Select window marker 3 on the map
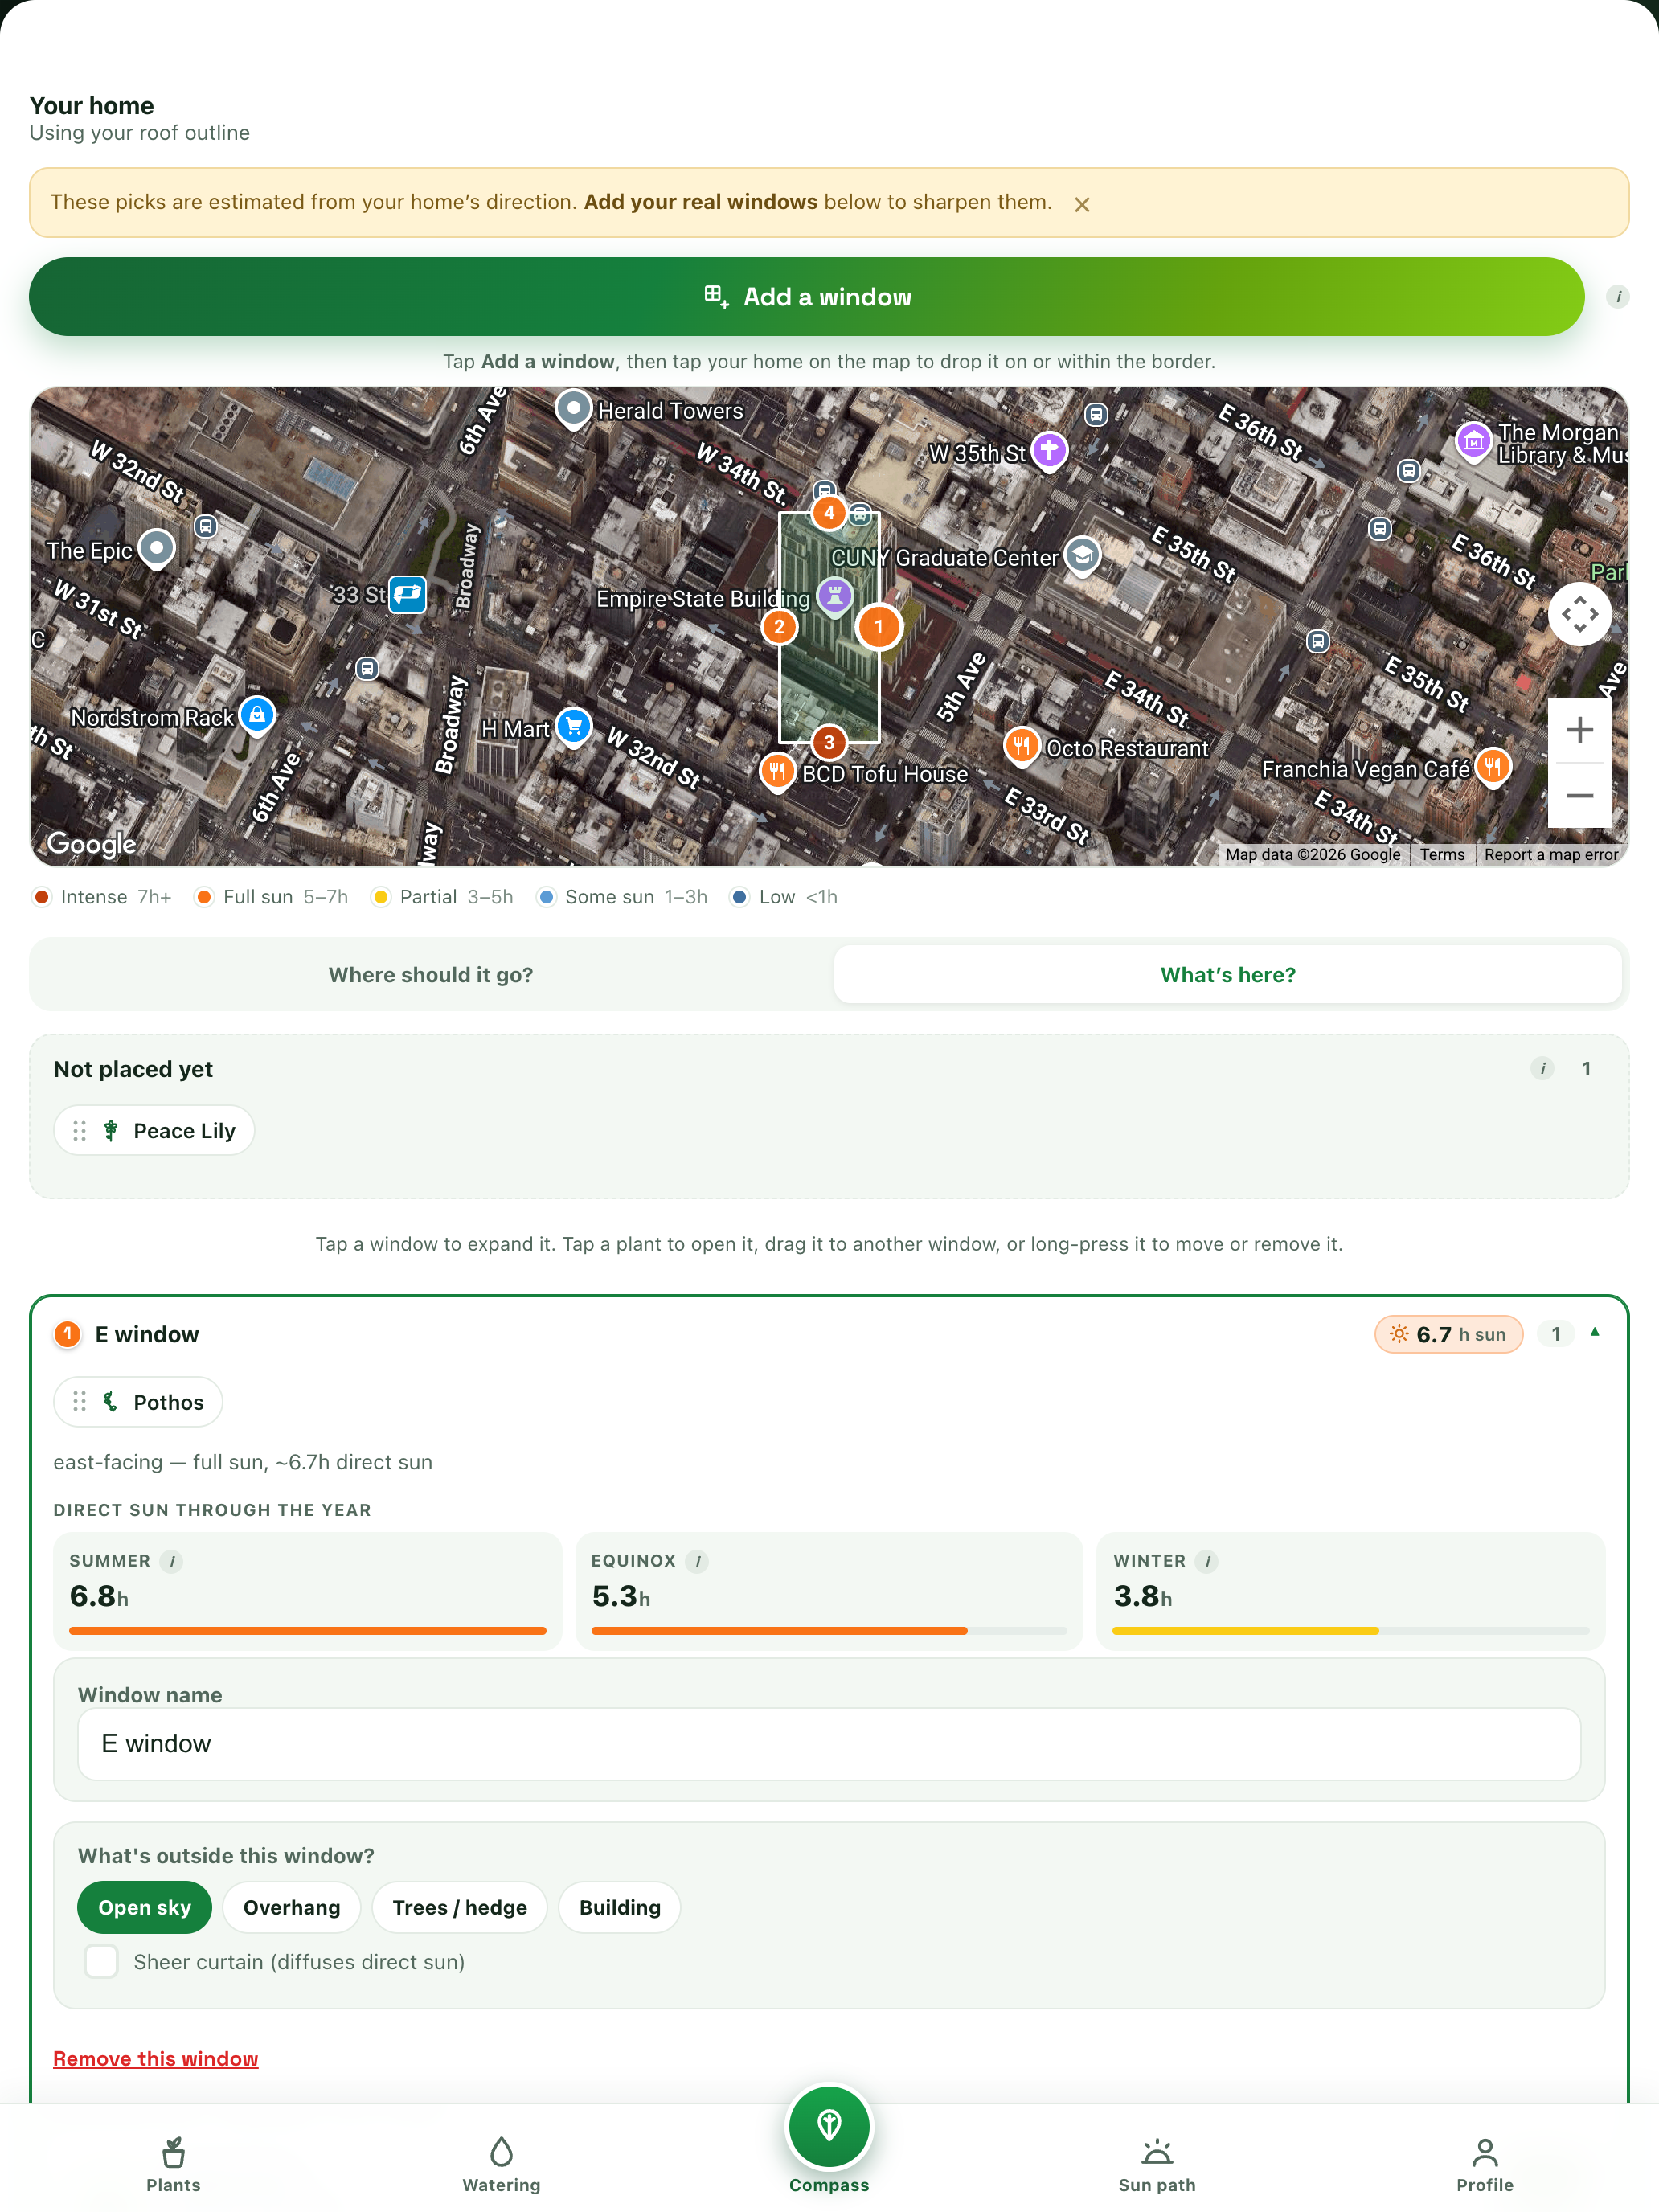This screenshot has width=1659, height=2212. [x=828, y=742]
